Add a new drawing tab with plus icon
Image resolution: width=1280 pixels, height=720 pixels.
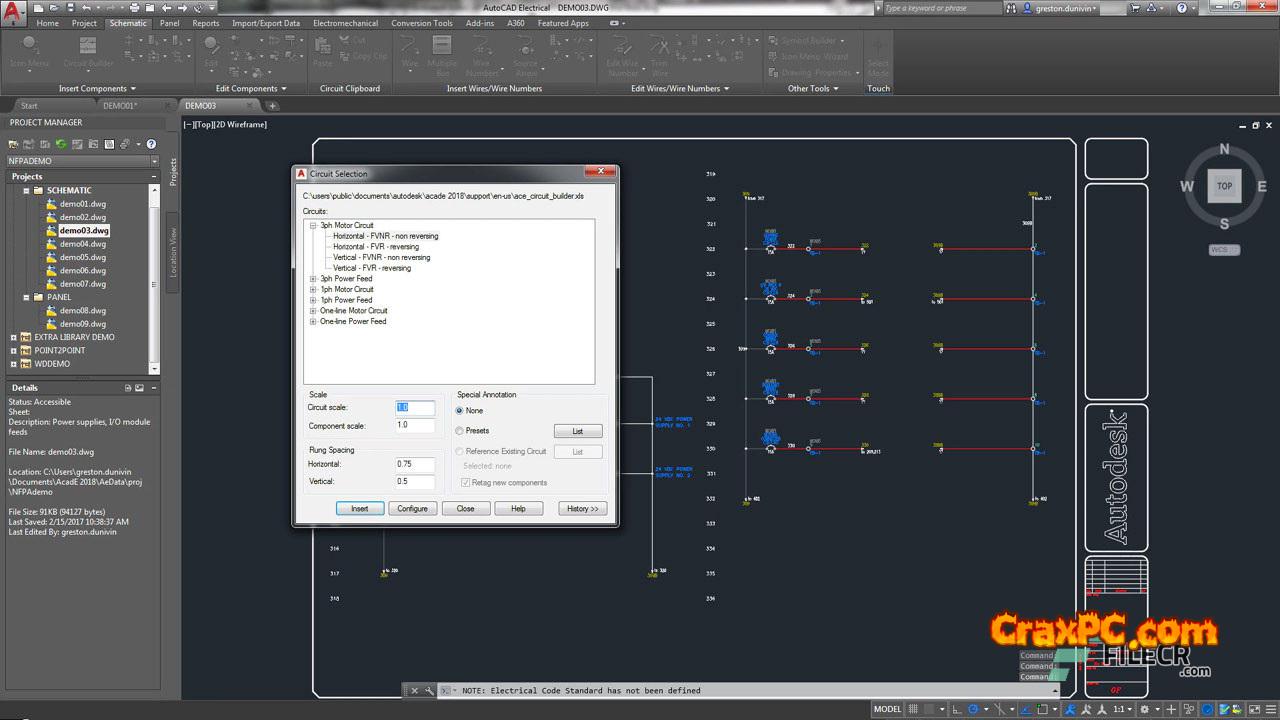tap(272, 105)
